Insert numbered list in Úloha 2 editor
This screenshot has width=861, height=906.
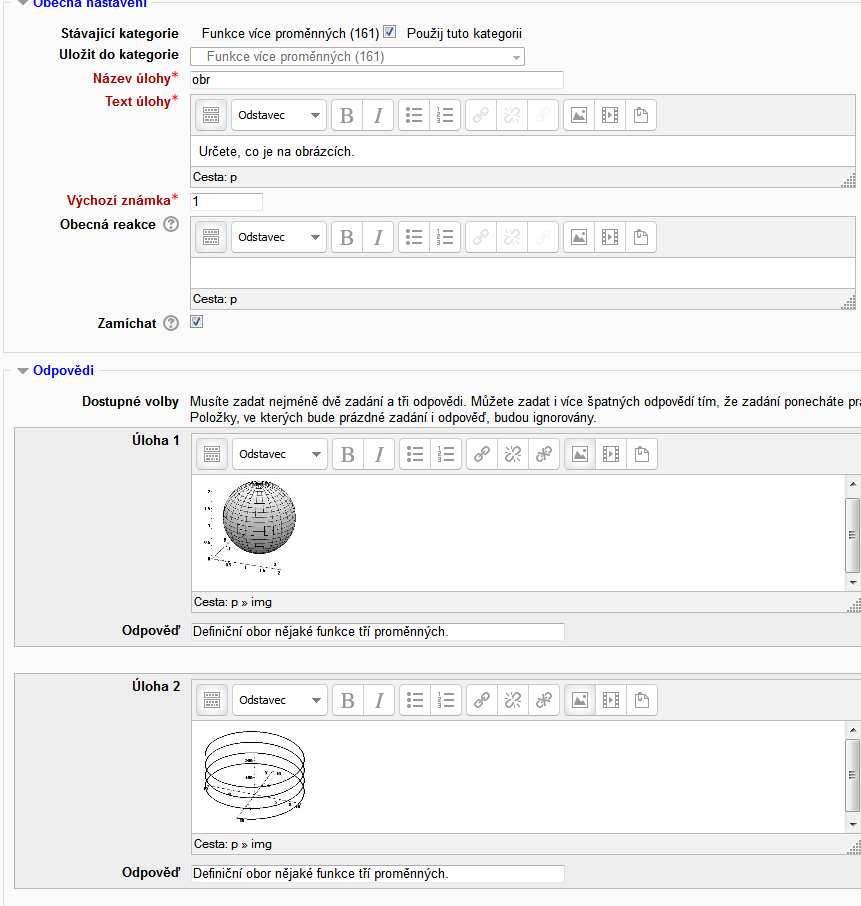pyautogui.click(x=446, y=700)
